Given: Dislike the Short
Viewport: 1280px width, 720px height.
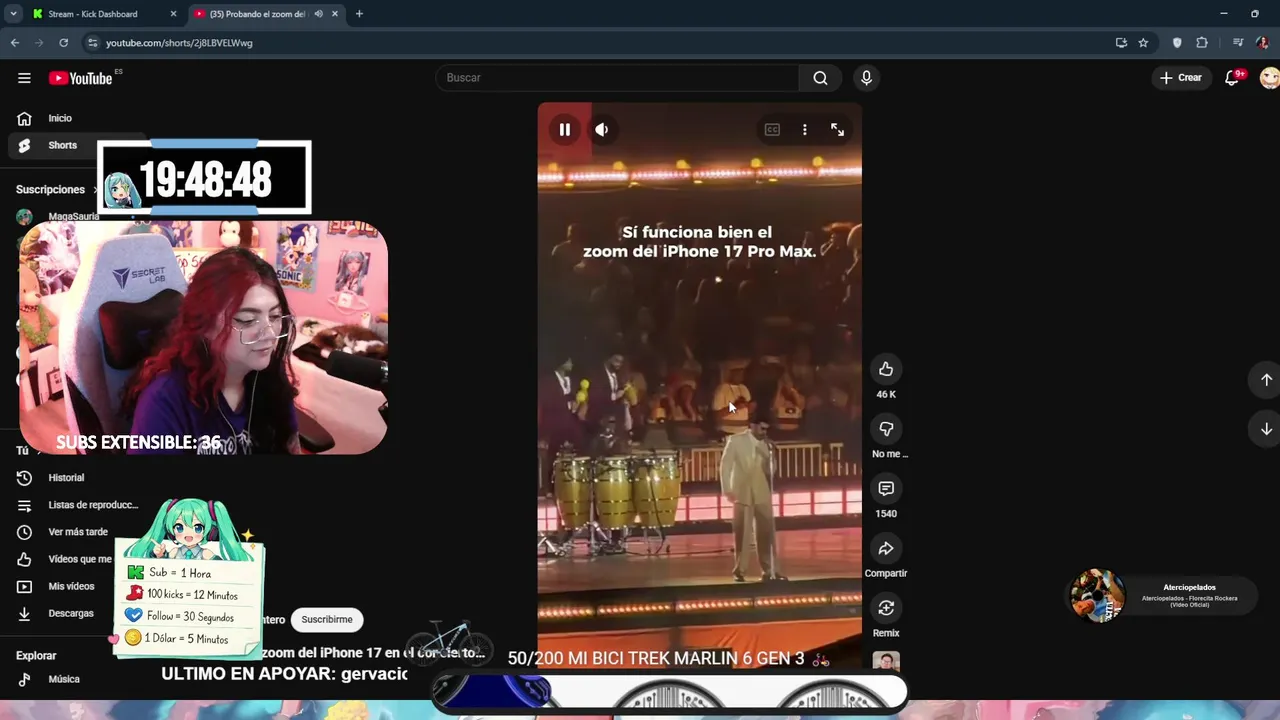Looking at the screenshot, I should pyautogui.click(x=886, y=429).
